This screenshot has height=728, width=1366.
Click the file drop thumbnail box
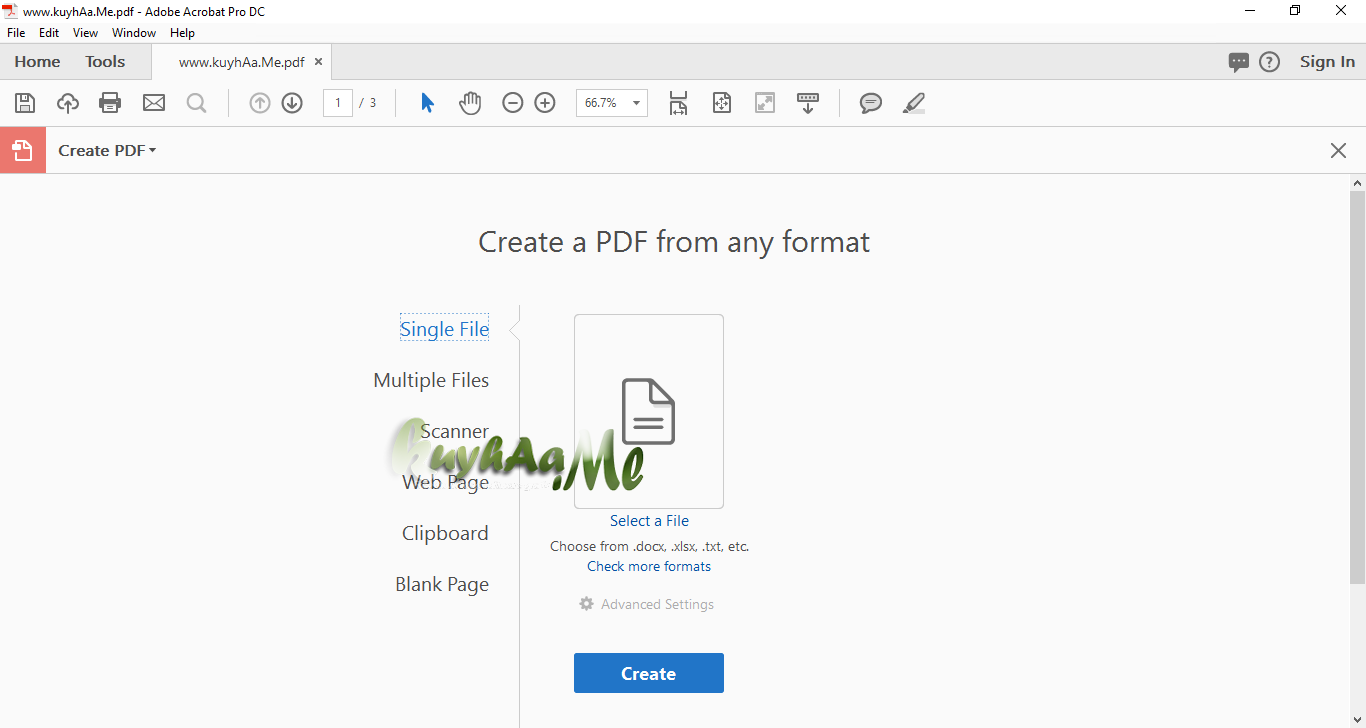(649, 411)
